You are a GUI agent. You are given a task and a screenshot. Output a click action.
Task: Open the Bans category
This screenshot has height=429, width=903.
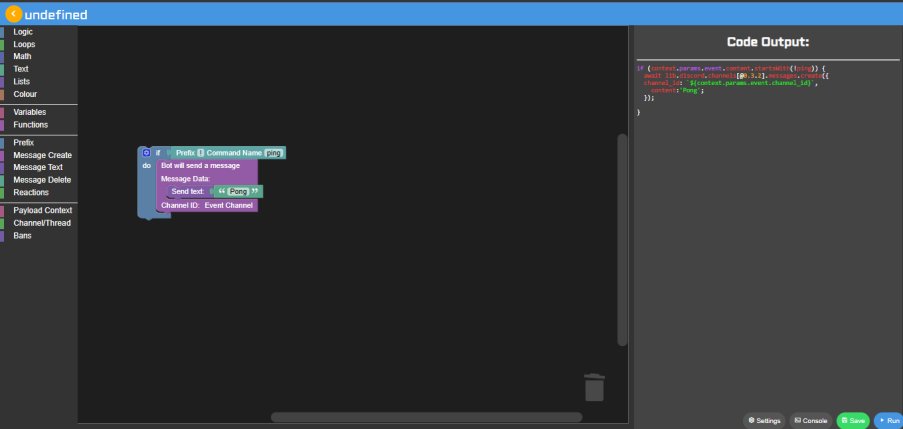22,236
